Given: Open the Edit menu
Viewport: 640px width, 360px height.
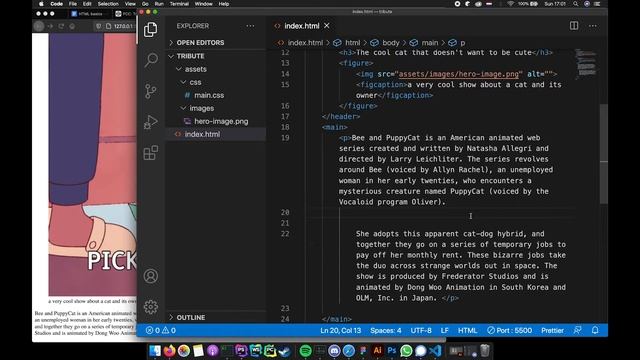Looking at the screenshot, I should [87, 4].
